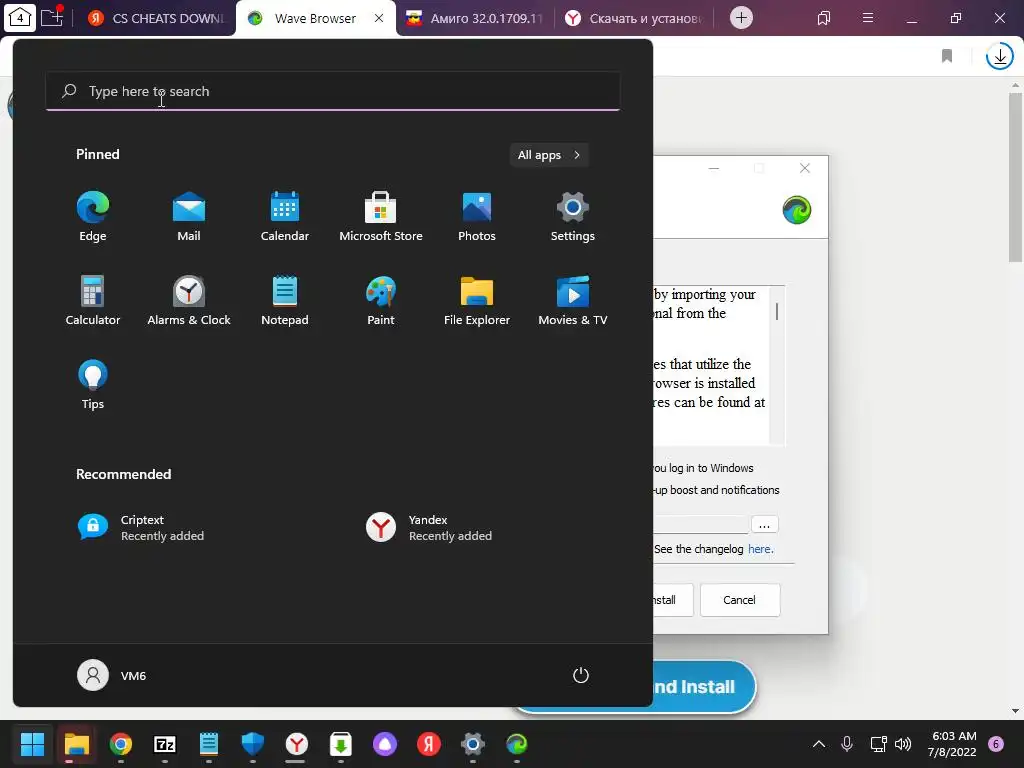
Task: Click the tab counter showing 4
Action: [20, 18]
